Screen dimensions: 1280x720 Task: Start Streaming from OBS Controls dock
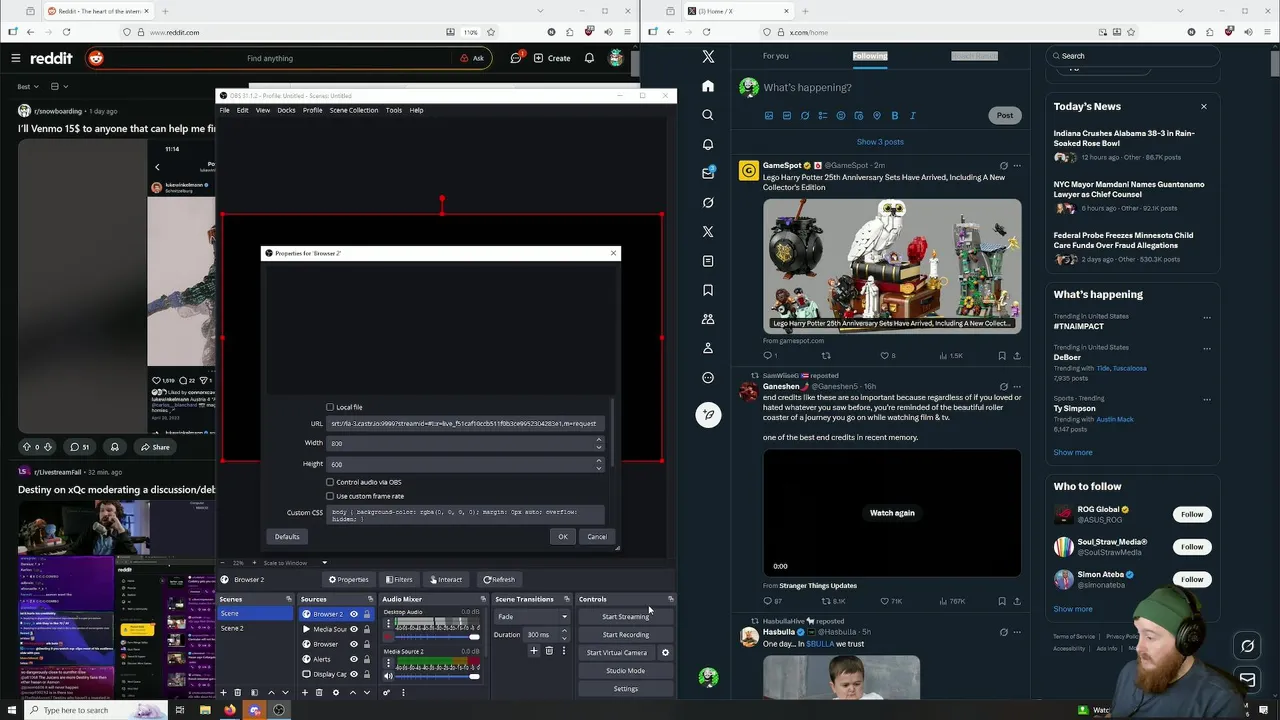click(625, 616)
